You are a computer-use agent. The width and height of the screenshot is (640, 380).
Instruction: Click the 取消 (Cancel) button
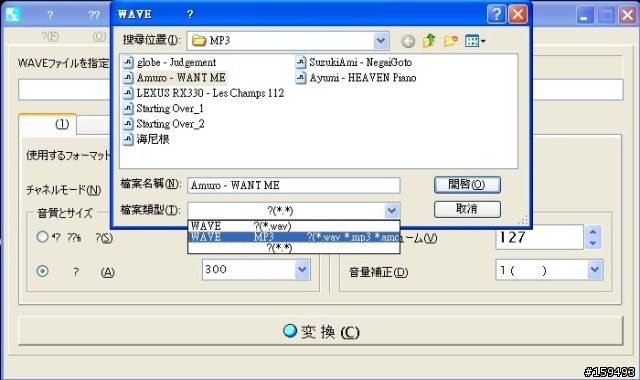467,209
